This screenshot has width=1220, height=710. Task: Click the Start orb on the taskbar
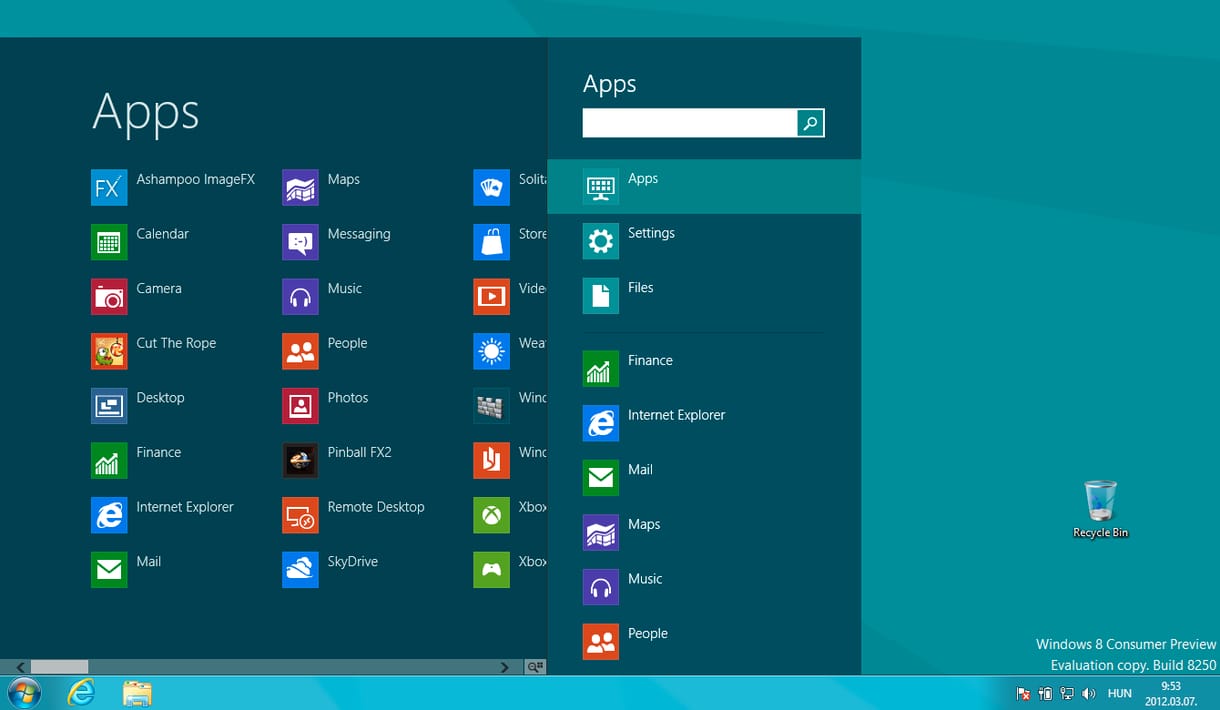tap(24, 693)
